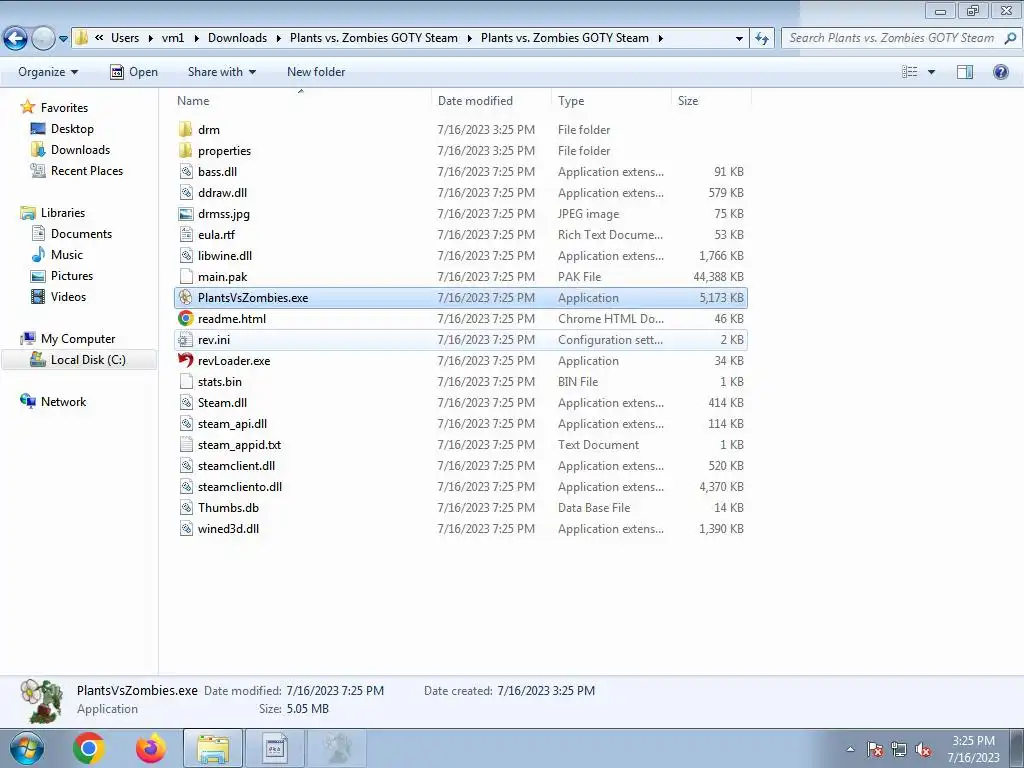The image size is (1024, 768).
Task: Expand the arrow after the Downloads breadcrumb
Action: click(x=277, y=39)
